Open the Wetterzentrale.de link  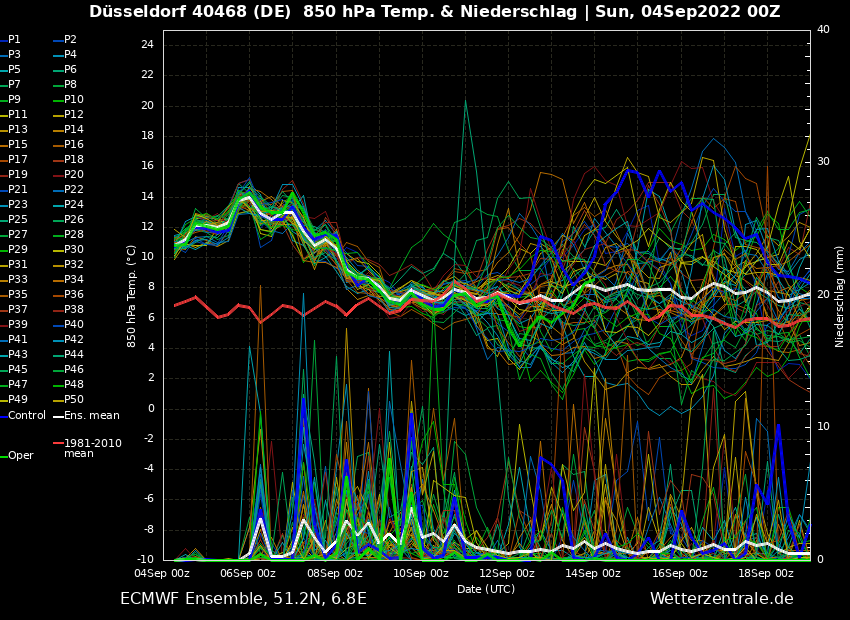721,599
